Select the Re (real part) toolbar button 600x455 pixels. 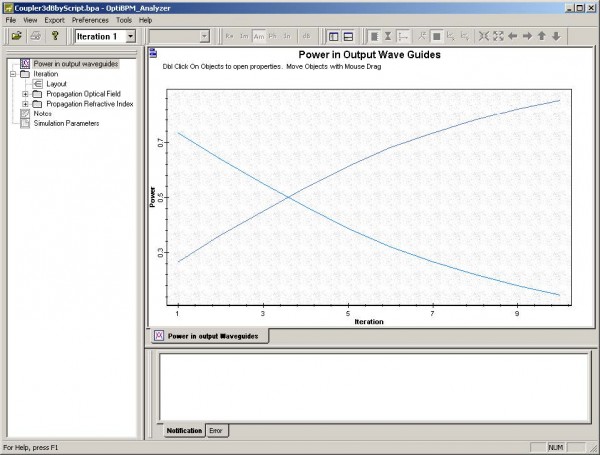coord(229,36)
